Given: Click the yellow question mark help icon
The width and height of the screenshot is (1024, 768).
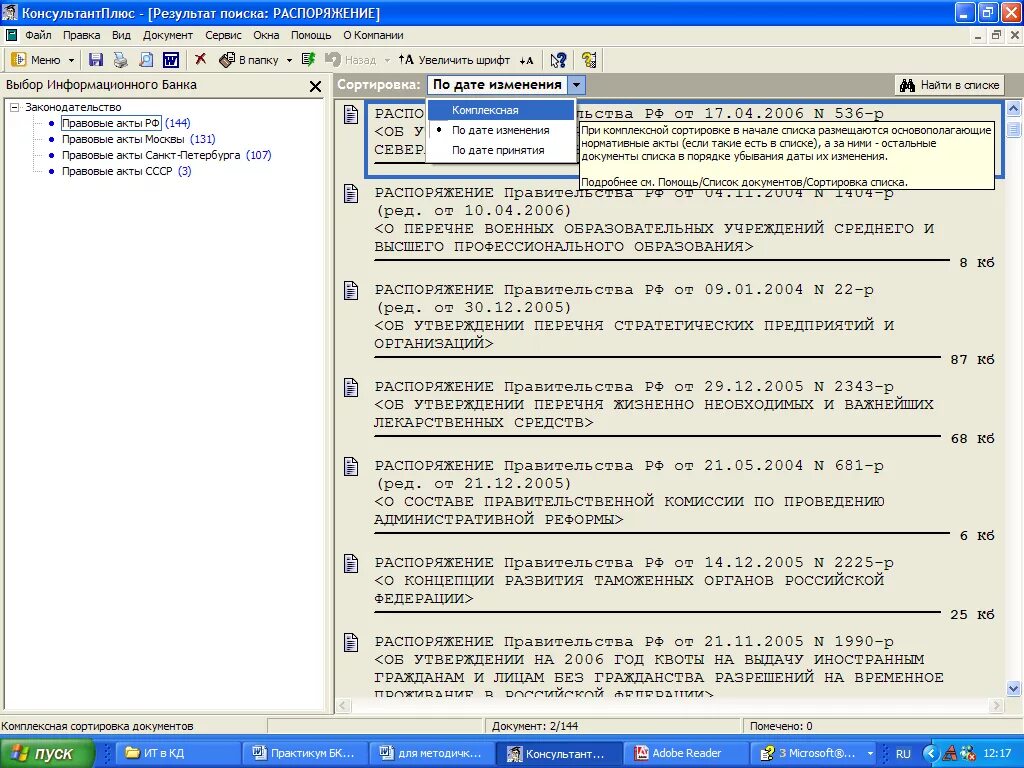Looking at the screenshot, I should pyautogui.click(x=589, y=60).
